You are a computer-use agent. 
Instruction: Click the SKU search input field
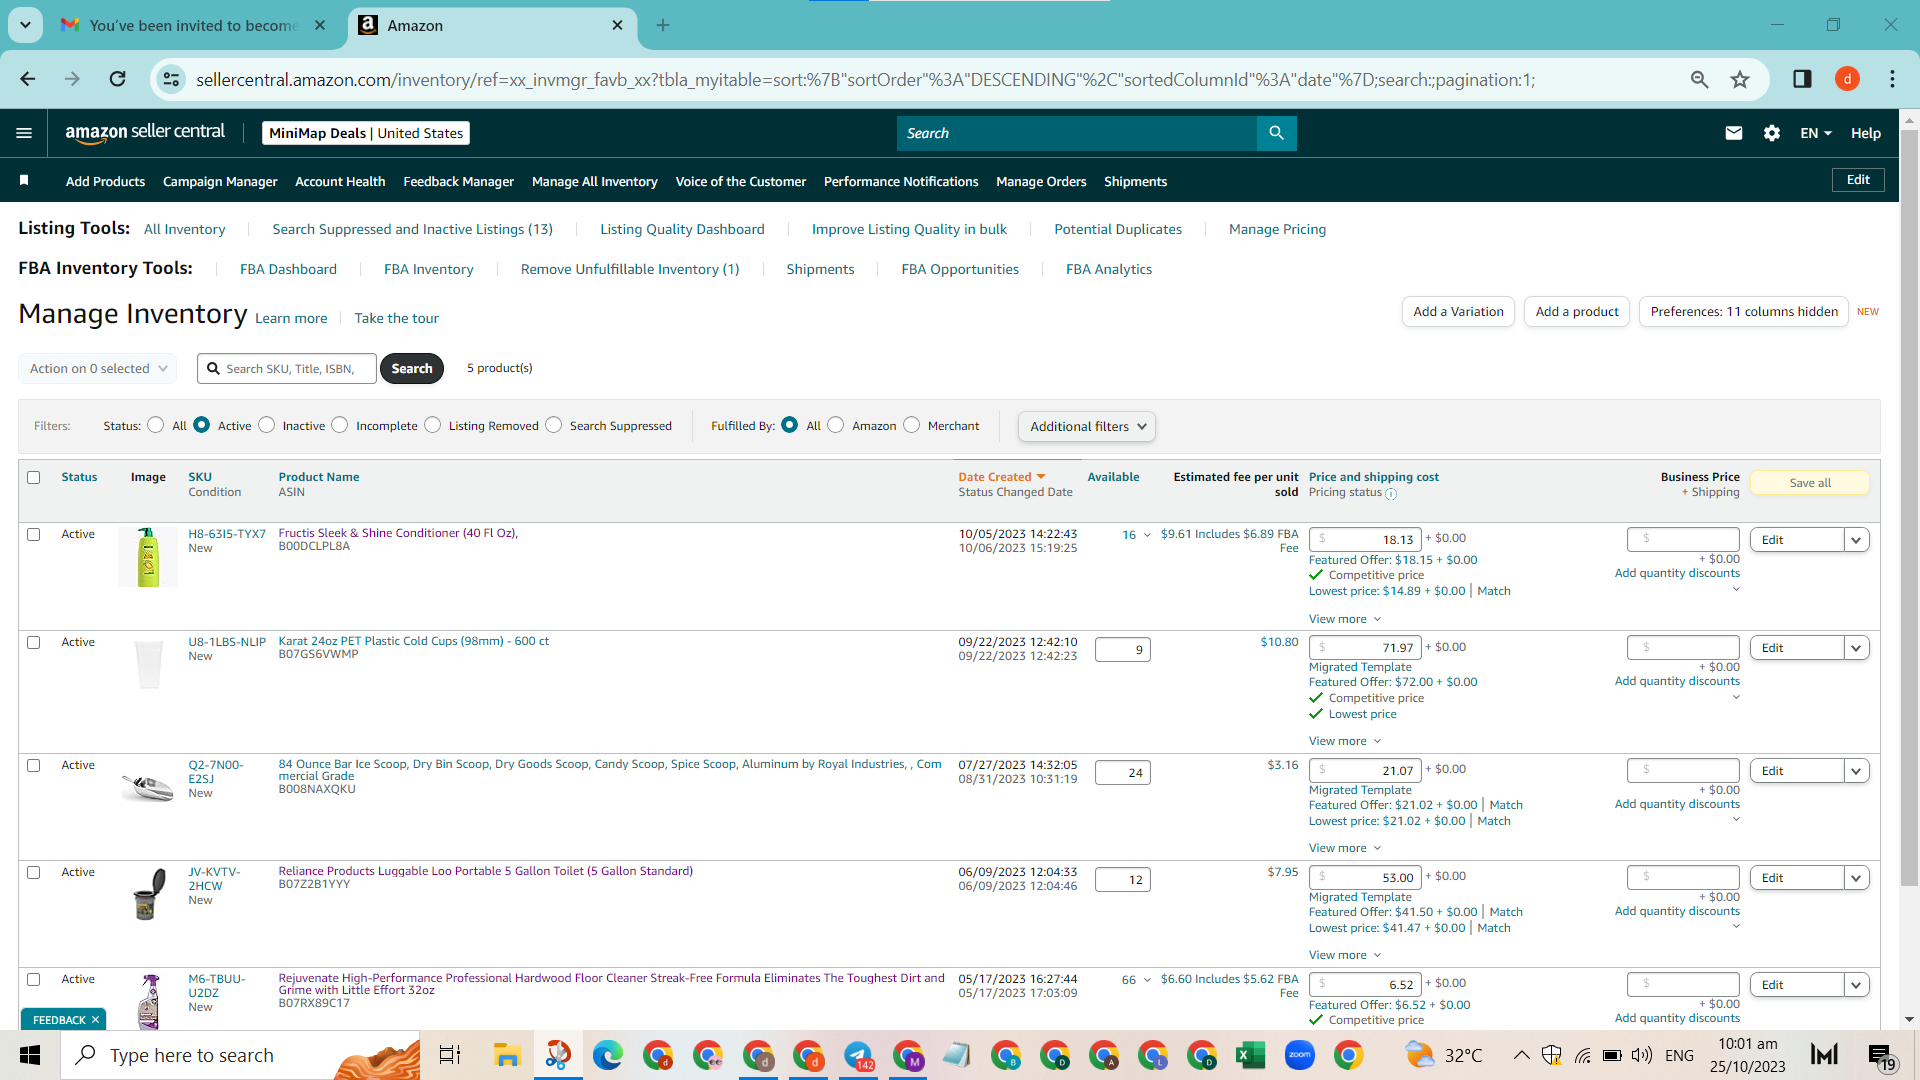pos(287,368)
